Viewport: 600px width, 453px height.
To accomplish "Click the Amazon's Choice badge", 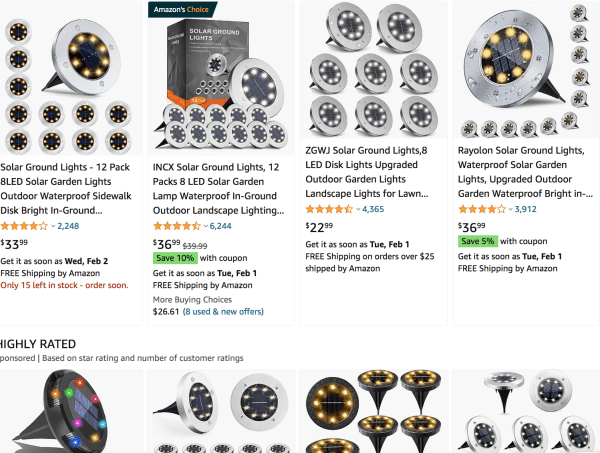I will (182, 10).
